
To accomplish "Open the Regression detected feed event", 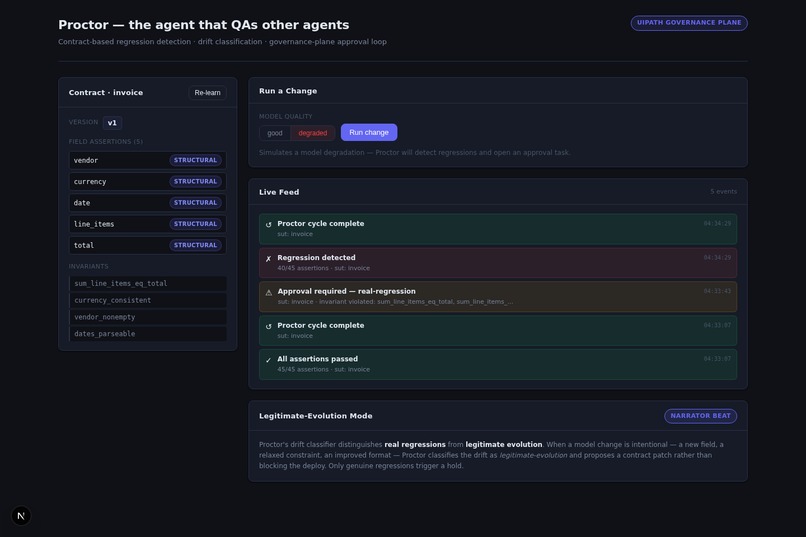I will pyautogui.click(x=498, y=263).
